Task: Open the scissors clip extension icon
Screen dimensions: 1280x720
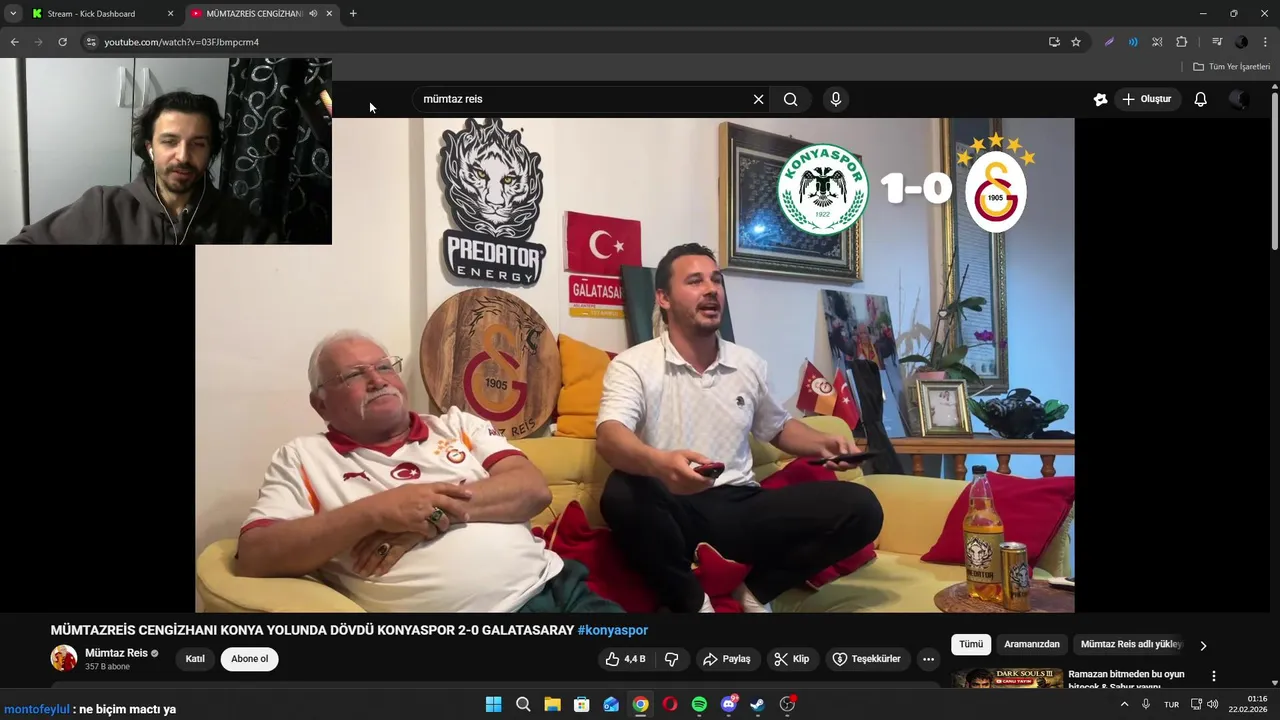Action: click(1157, 42)
